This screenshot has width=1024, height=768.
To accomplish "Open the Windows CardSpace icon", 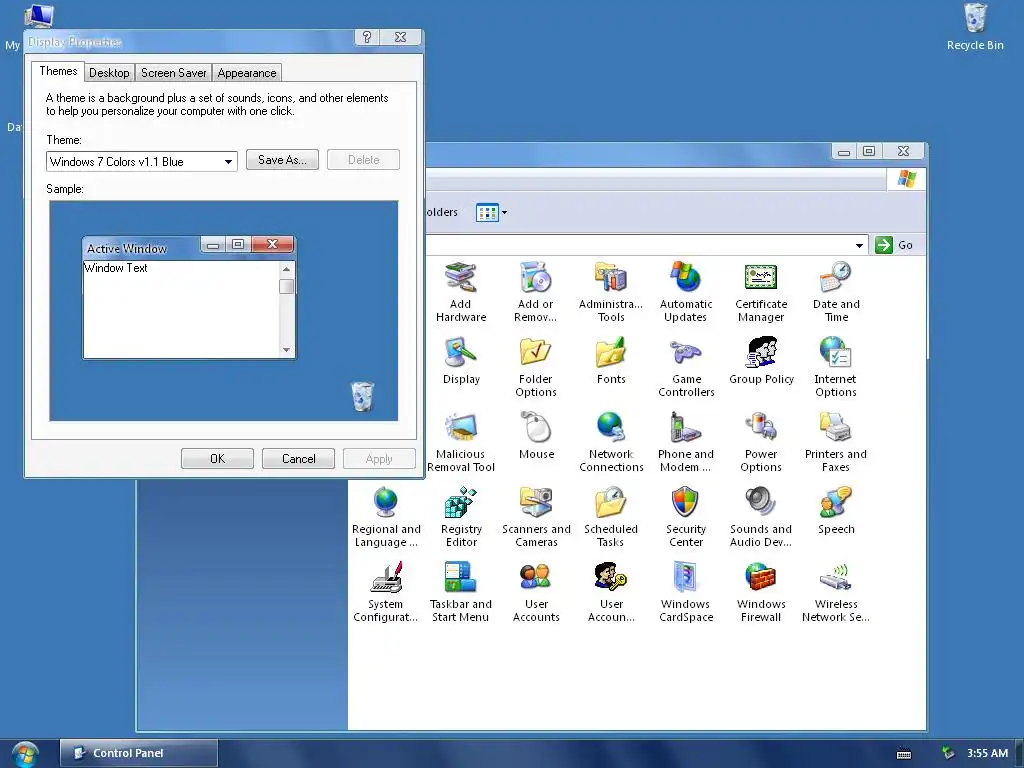I will (x=686, y=578).
